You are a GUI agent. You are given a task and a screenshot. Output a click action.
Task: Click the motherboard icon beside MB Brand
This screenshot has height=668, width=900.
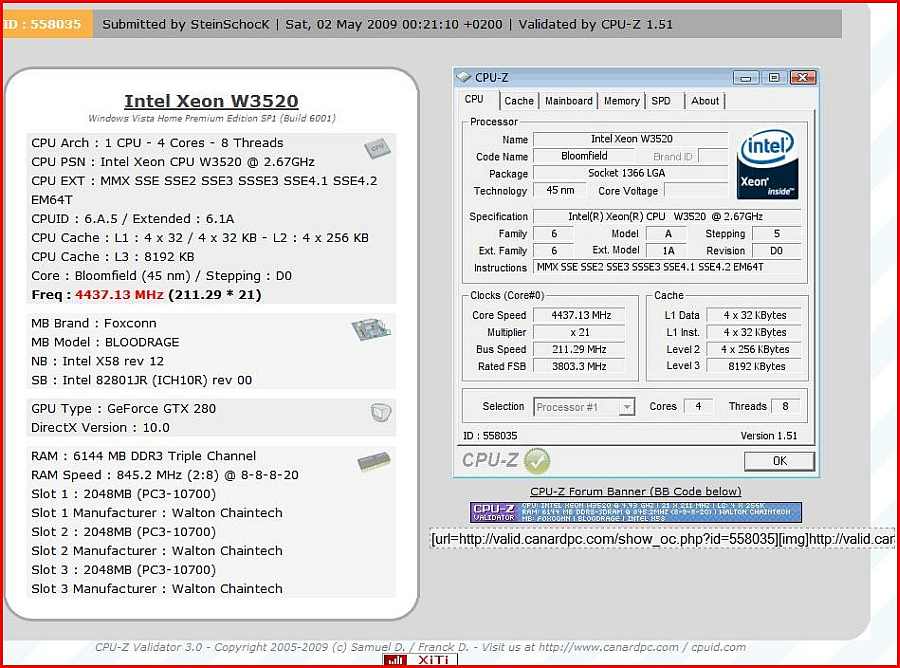click(371, 329)
